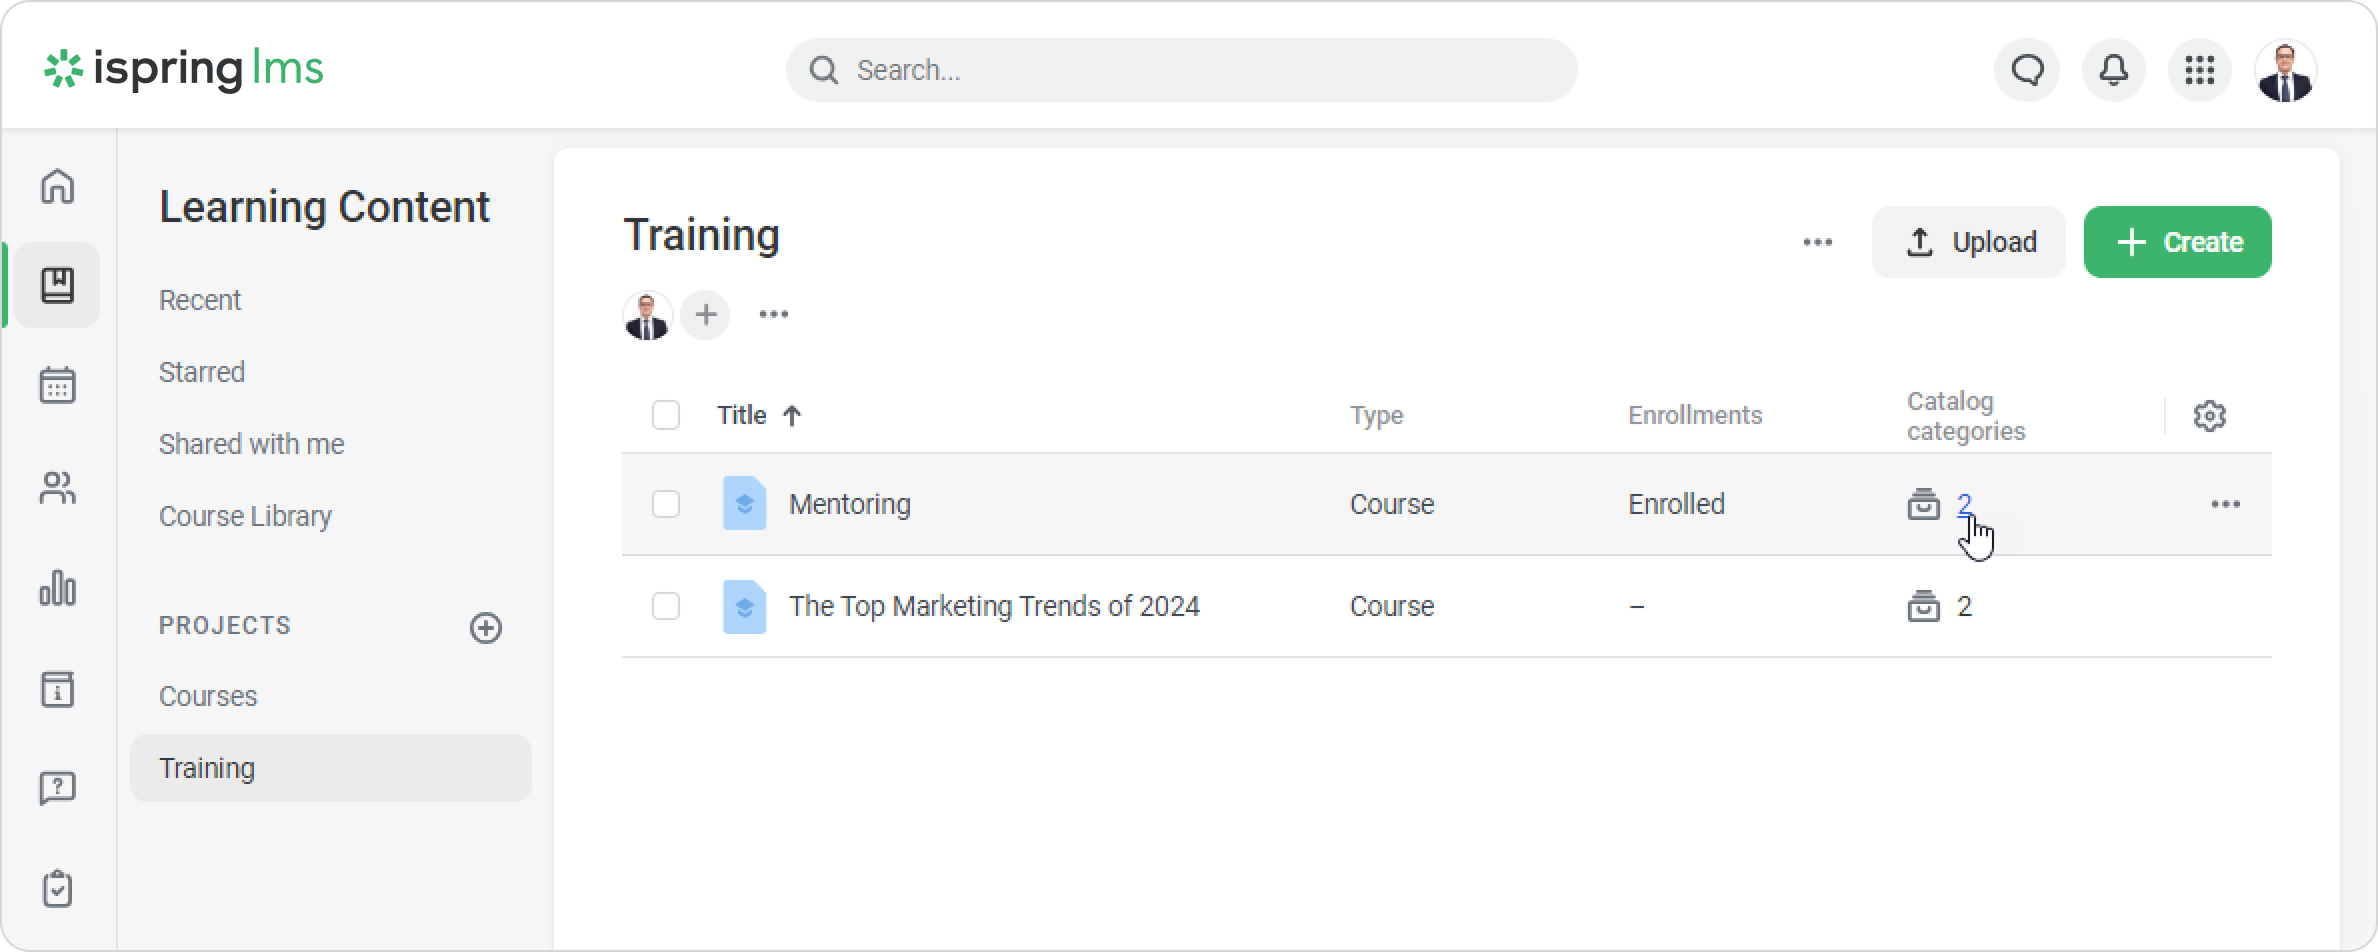Open the Home icon in sidebar
2378x952 pixels.
[x=57, y=186]
